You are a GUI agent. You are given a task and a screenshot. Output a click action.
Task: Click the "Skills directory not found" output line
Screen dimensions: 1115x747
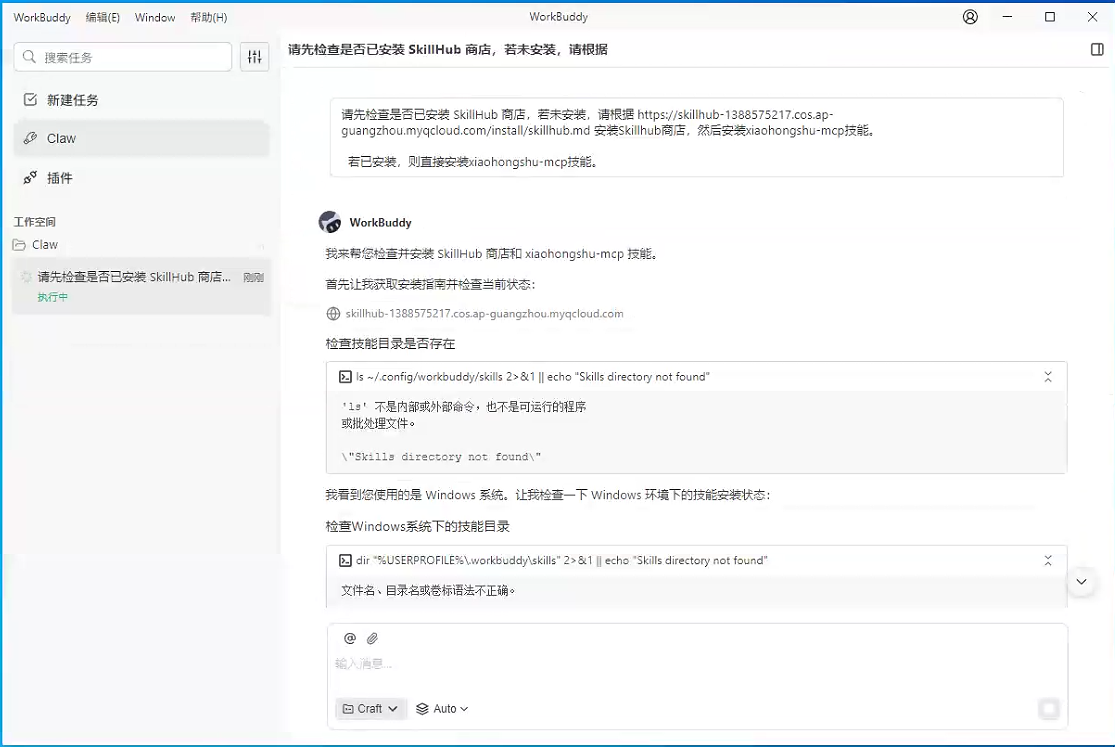coord(441,457)
